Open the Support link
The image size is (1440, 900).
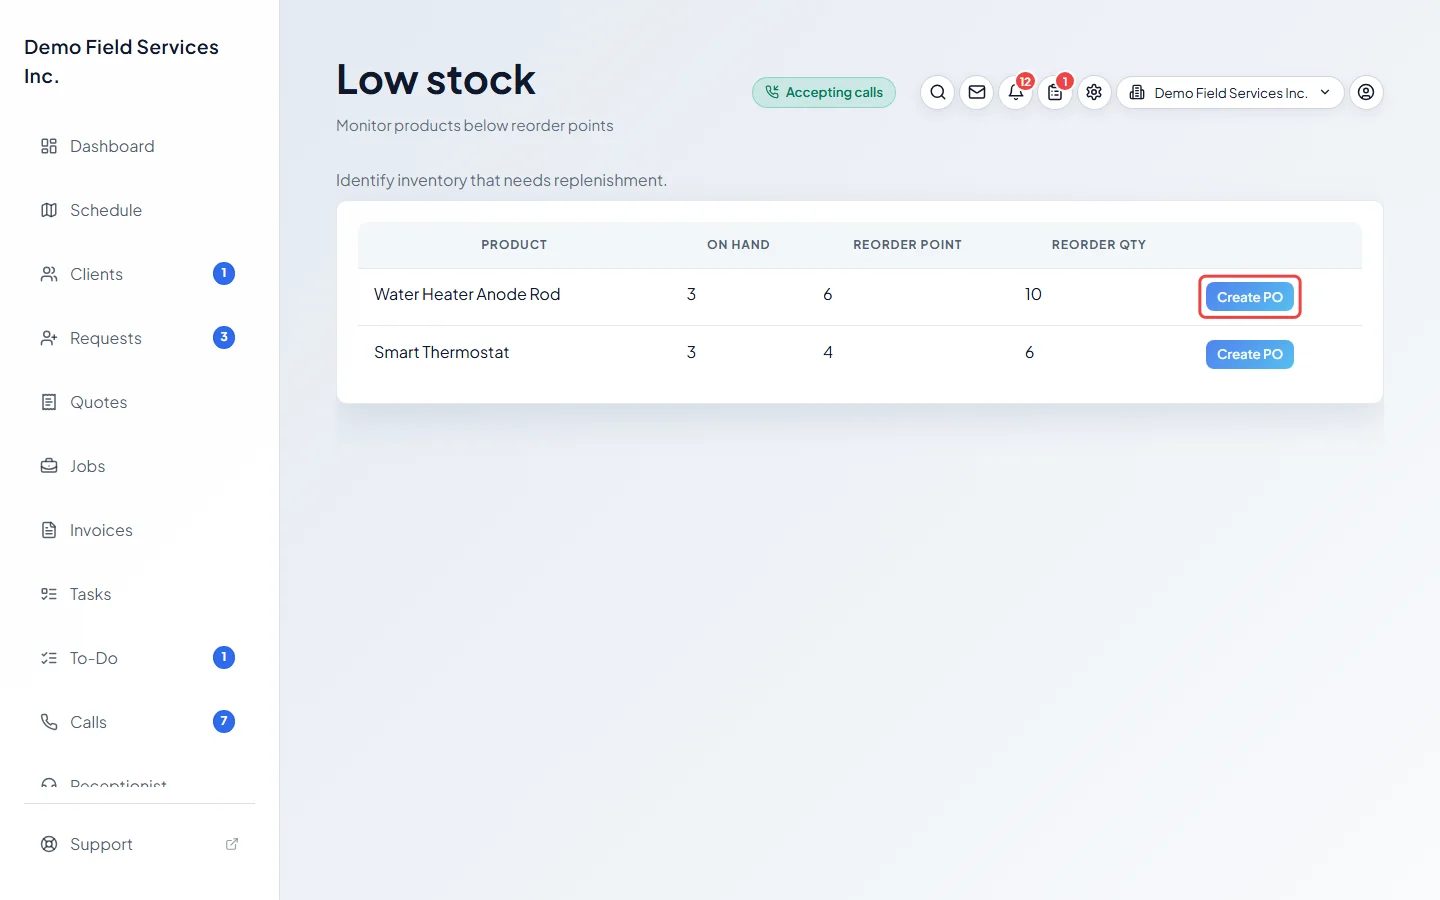(140, 844)
